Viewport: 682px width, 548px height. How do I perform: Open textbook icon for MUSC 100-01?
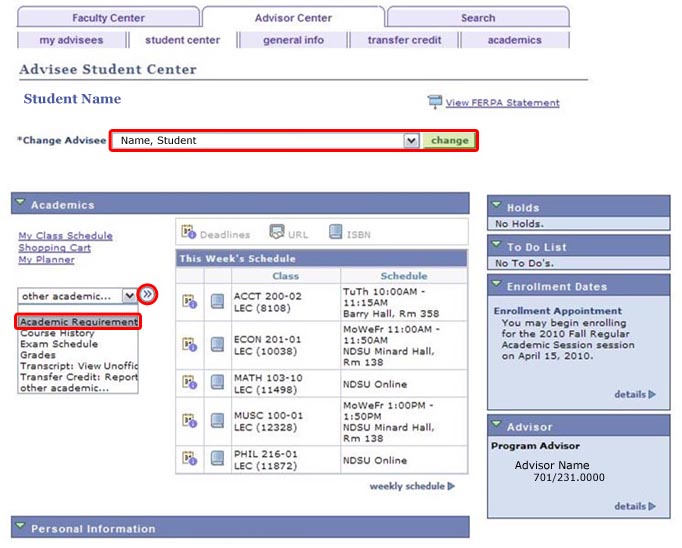click(x=217, y=421)
